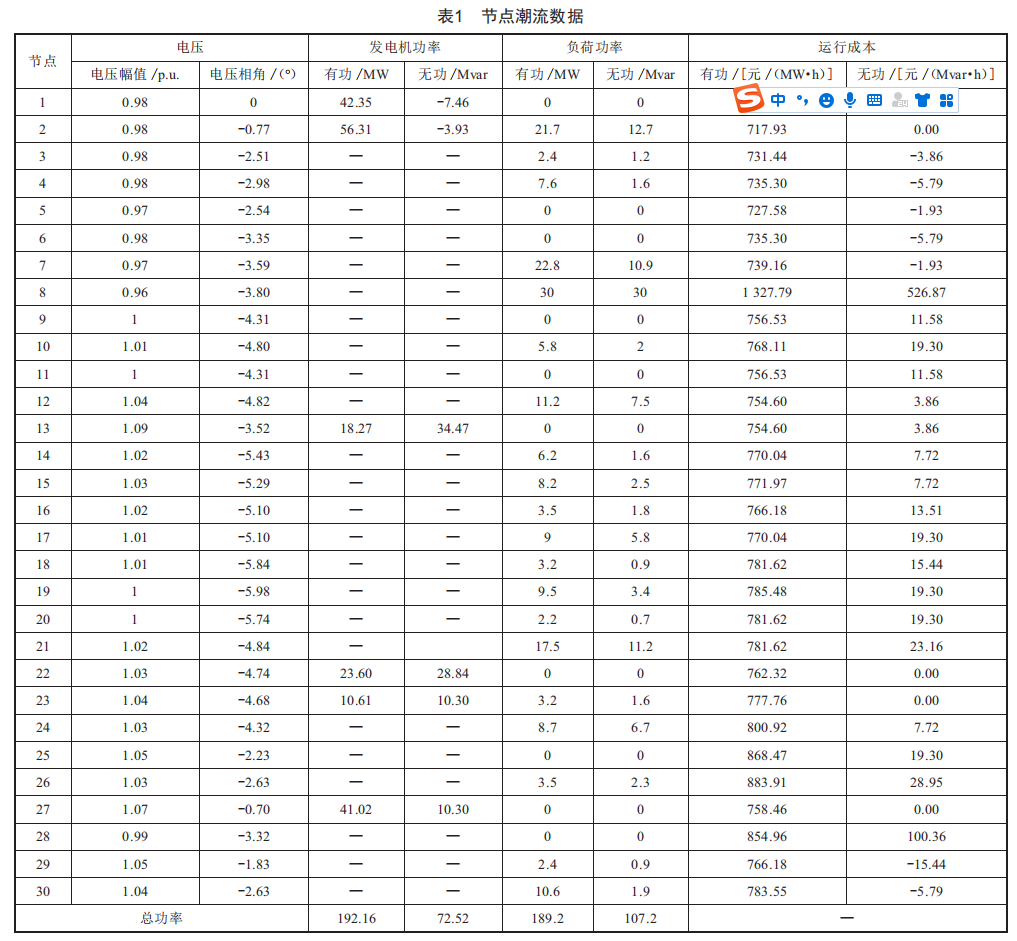Select the 节点 column header
Image resolution: width=1017 pixels, height=941 pixels.
click(43, 61)
